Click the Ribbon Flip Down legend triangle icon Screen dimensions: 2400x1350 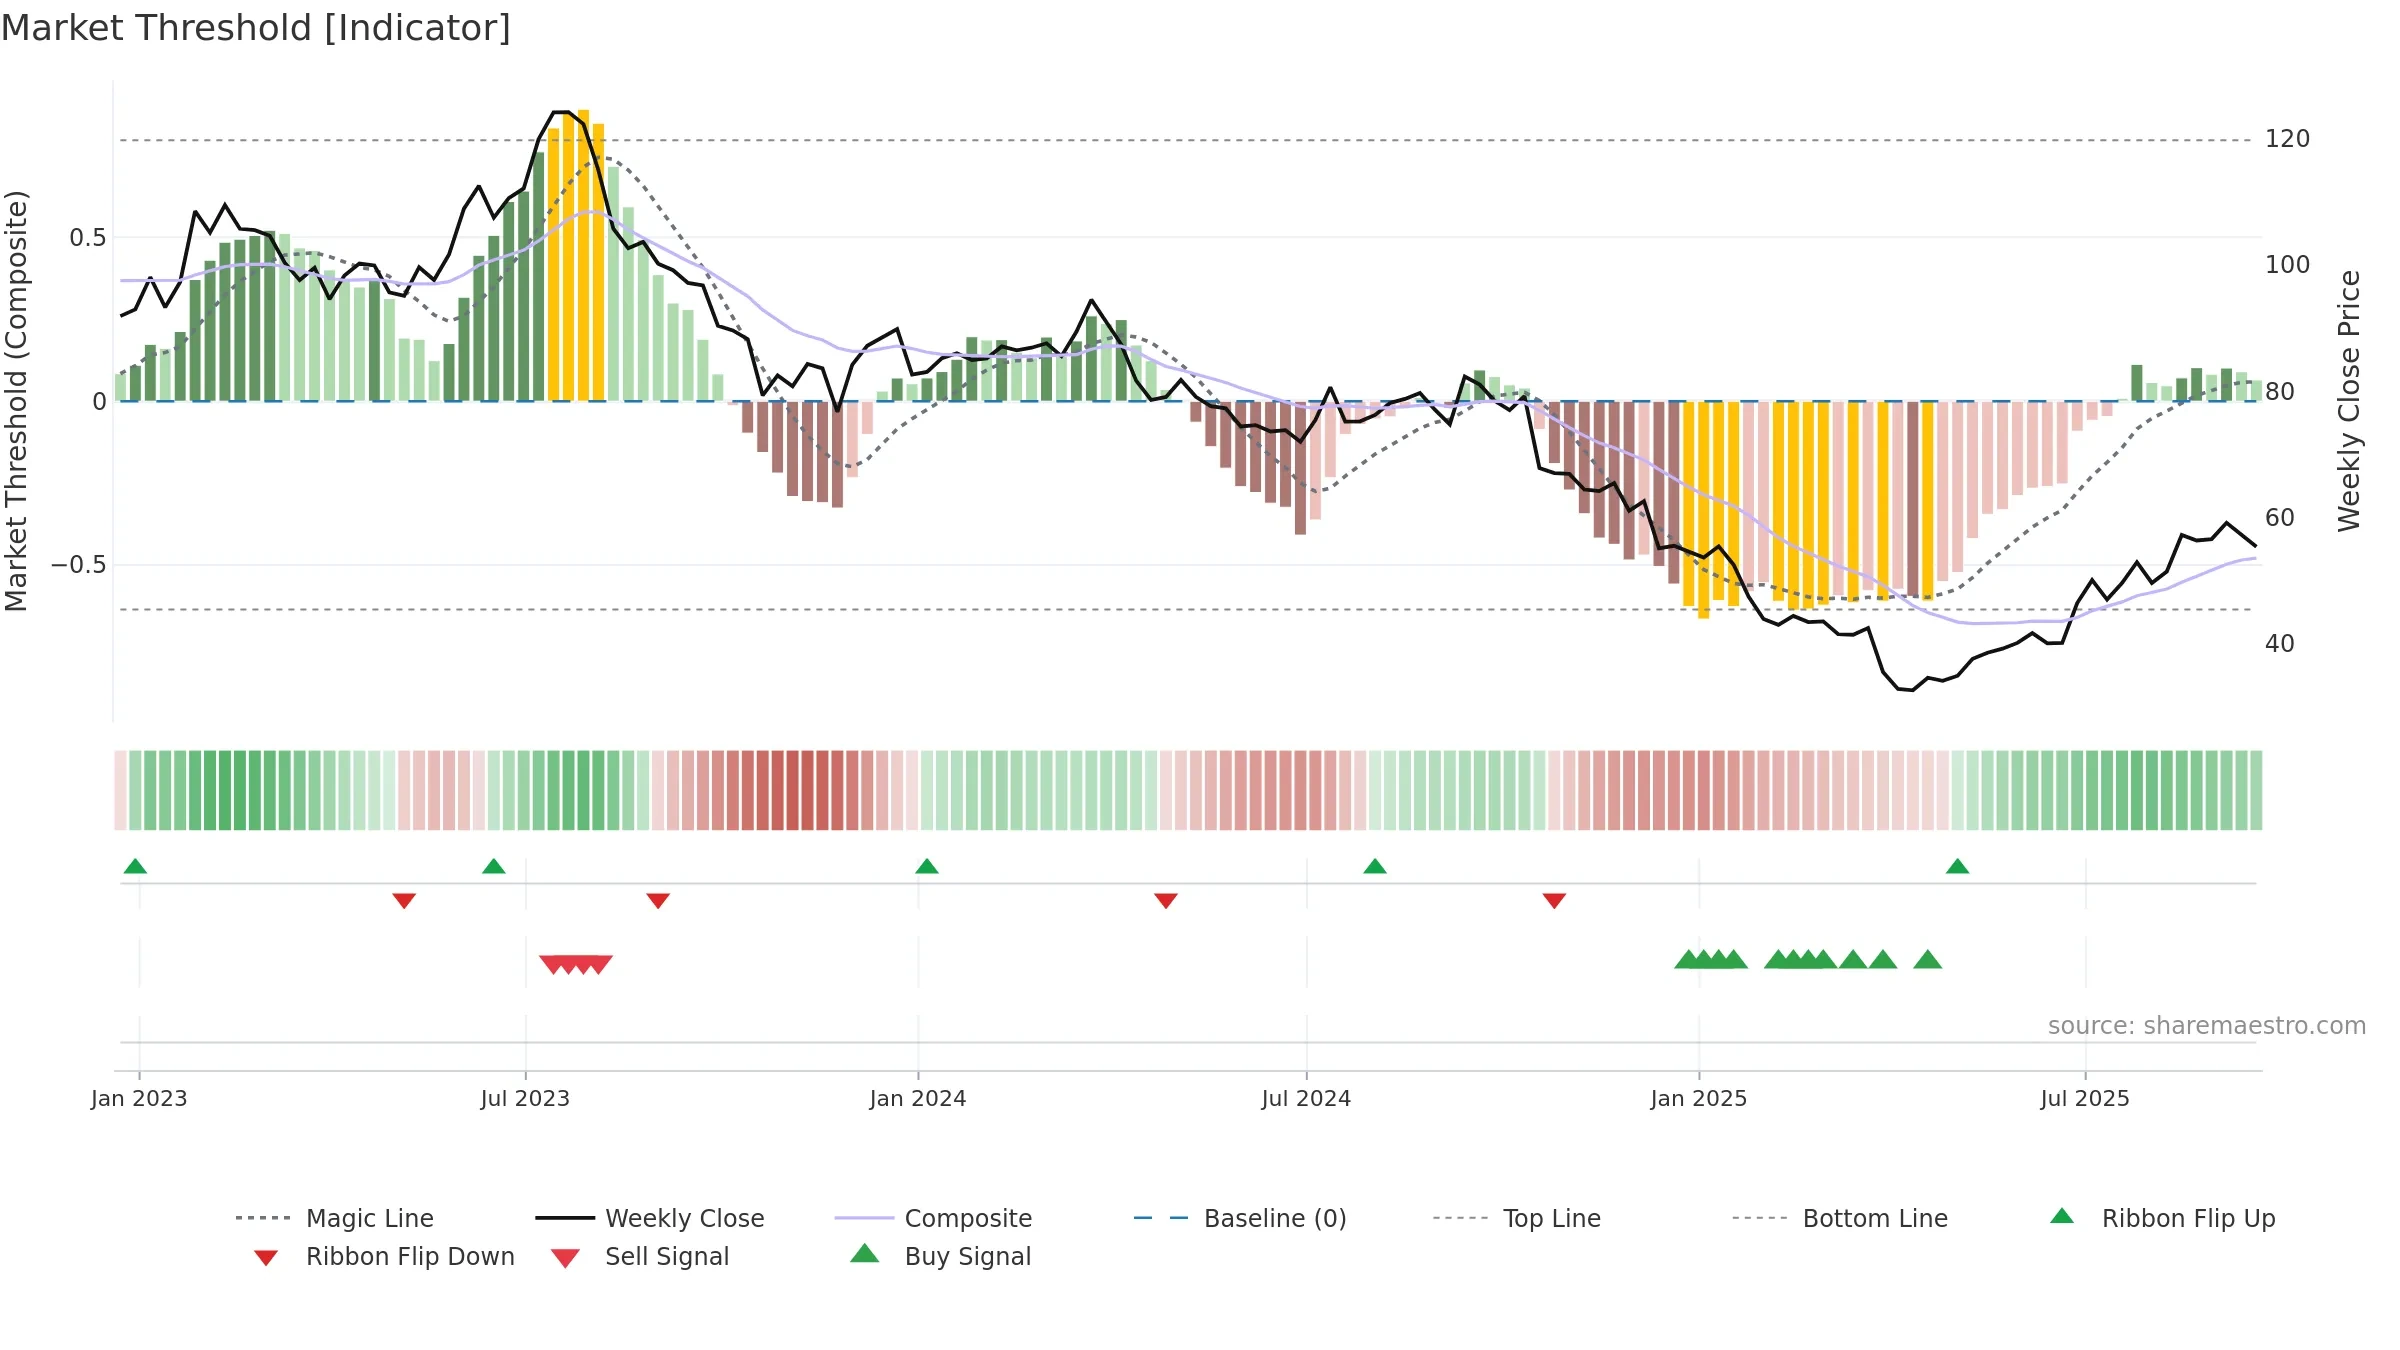pyautogui.click(x=265, y=1258)
